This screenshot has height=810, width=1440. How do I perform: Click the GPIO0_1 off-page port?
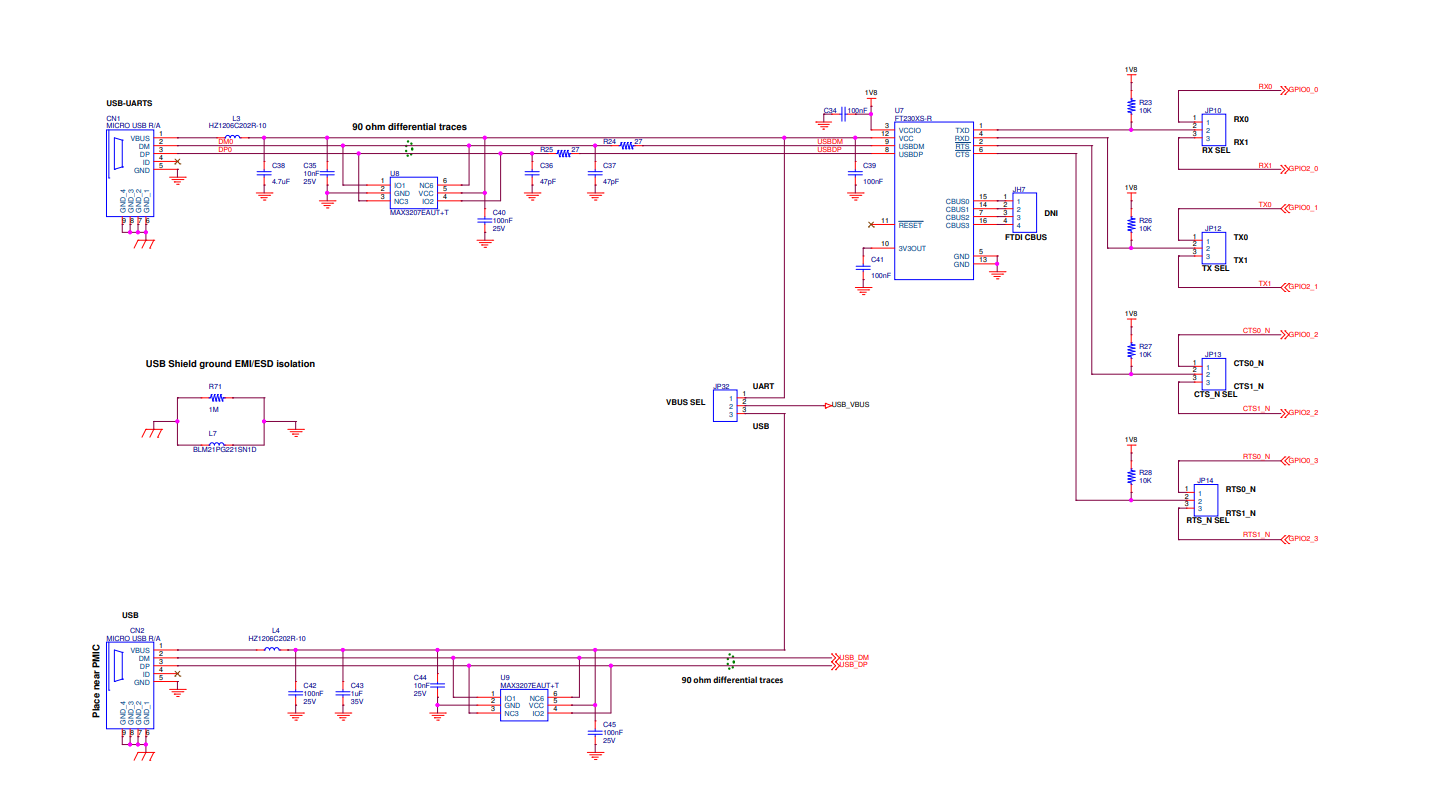pyautogui.click(x=1299, y=208)
